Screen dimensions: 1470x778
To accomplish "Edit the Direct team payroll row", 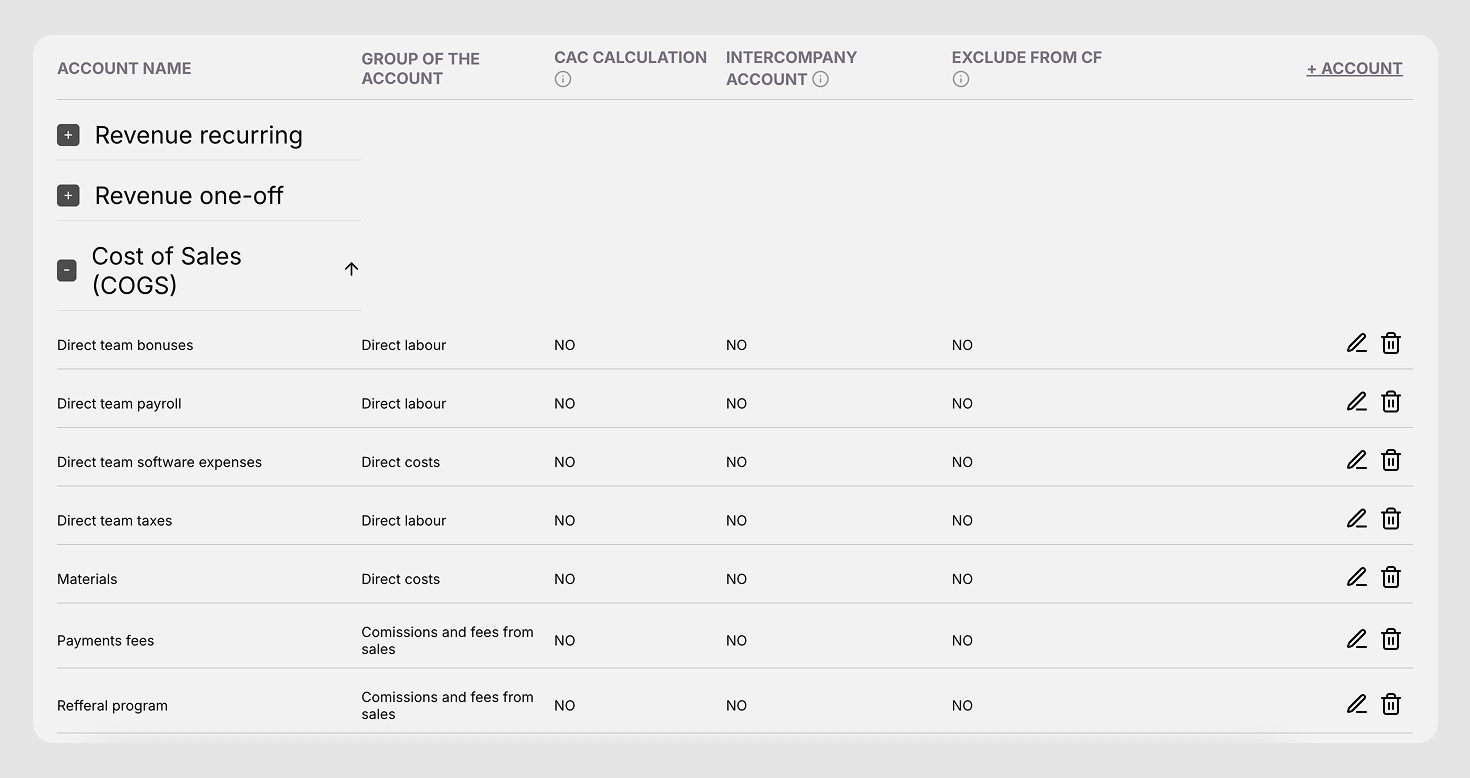I will click(x=1356, y=401).
